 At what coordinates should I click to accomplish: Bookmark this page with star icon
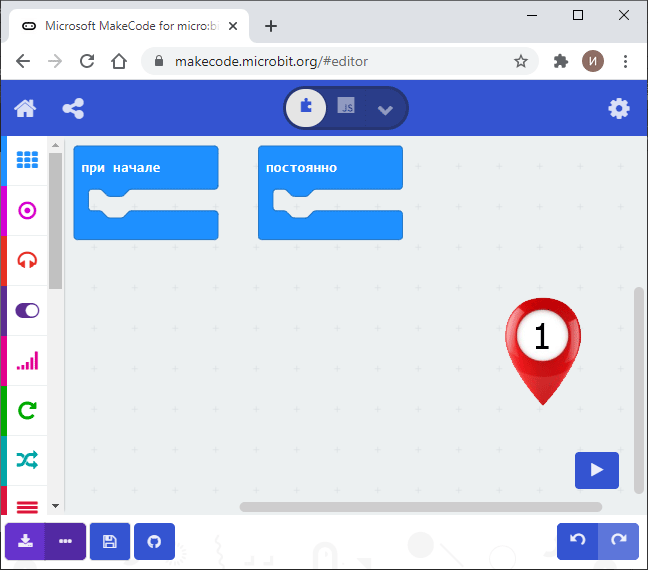(x=521, y=61)
